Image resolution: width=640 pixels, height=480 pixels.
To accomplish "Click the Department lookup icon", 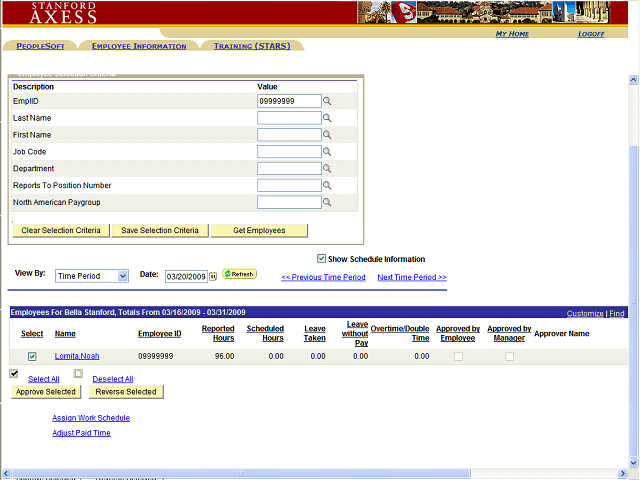I will coord(327,169).
